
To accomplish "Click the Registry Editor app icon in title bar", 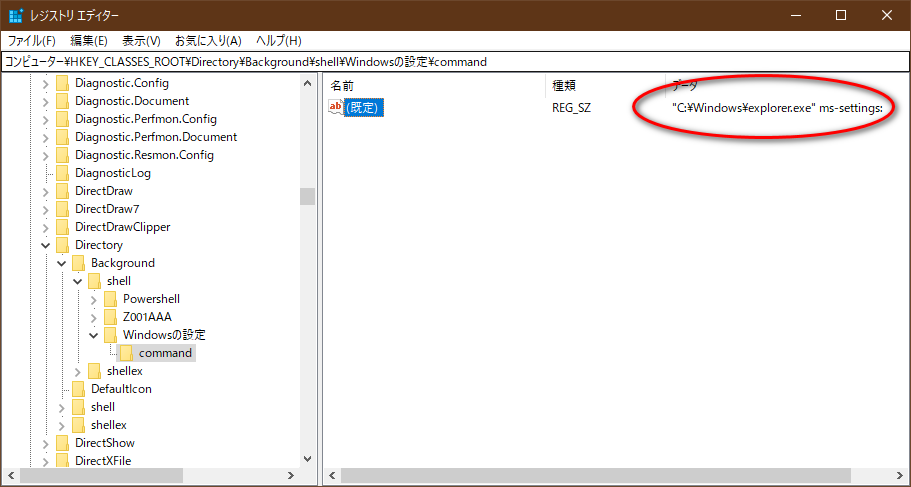I will (x=16, y=15).
